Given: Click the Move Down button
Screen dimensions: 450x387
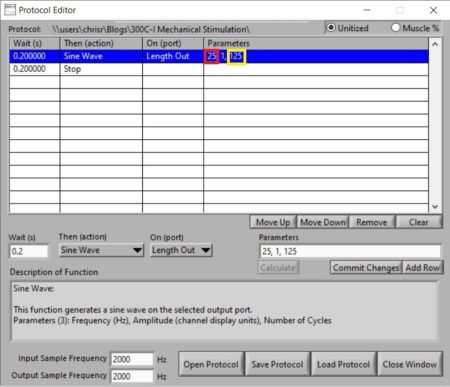Looking at the screenshot, I should coord(322,222).
